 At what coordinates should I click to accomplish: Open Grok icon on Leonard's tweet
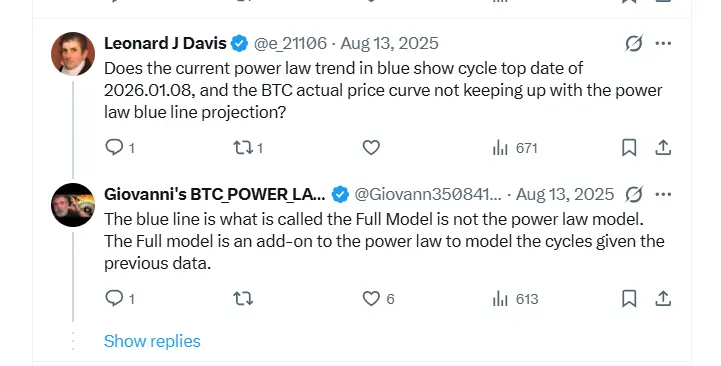(634, 43)
